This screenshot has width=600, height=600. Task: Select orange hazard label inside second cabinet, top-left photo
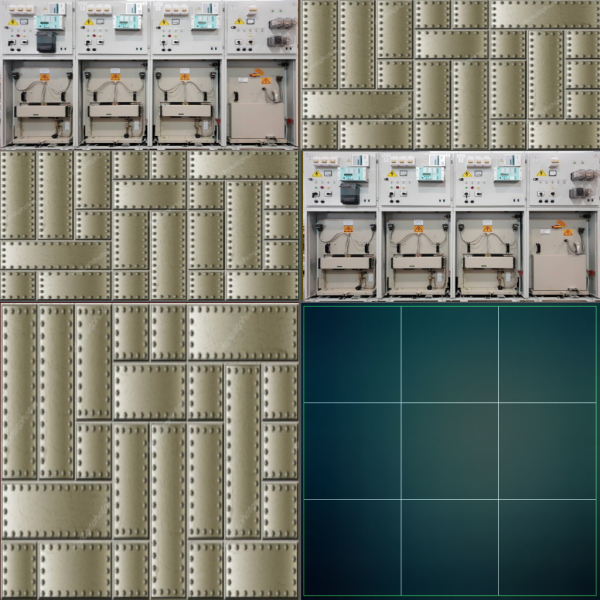pyautogui.click(x=114, y=77)
